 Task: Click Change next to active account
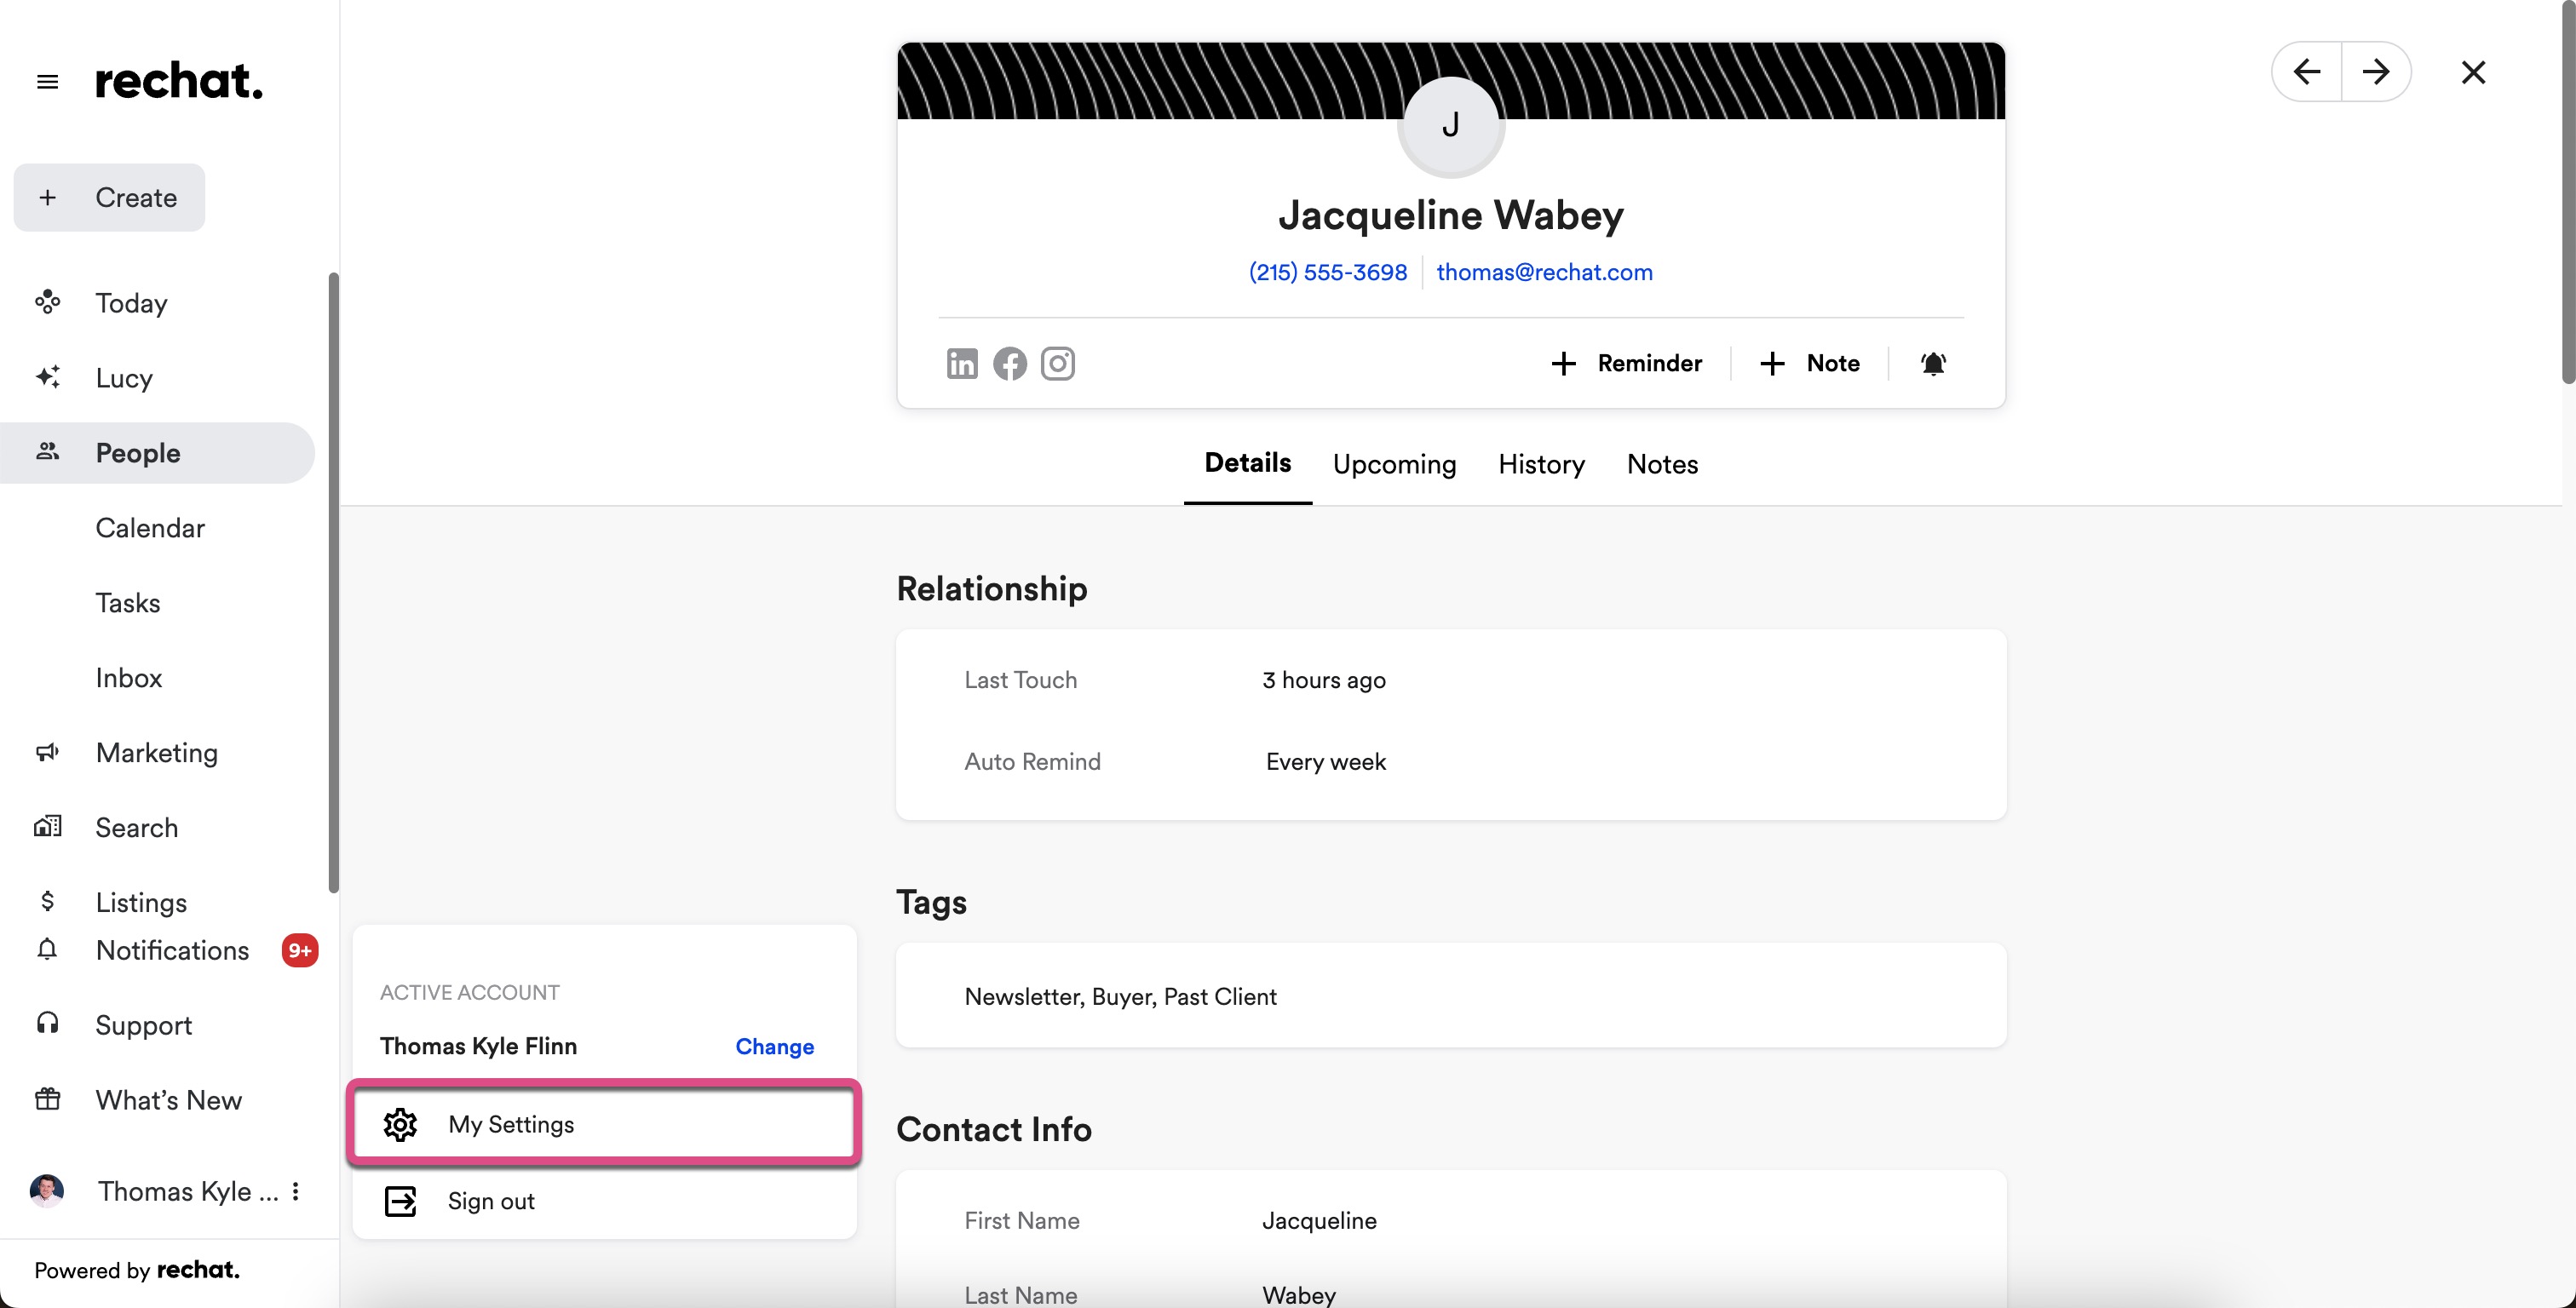(x=774, y=1046)
